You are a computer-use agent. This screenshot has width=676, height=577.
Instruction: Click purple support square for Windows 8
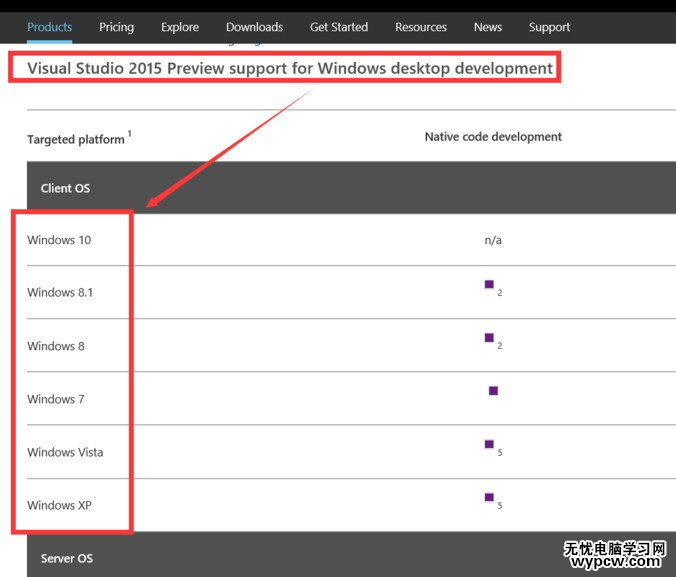(489, 337)
